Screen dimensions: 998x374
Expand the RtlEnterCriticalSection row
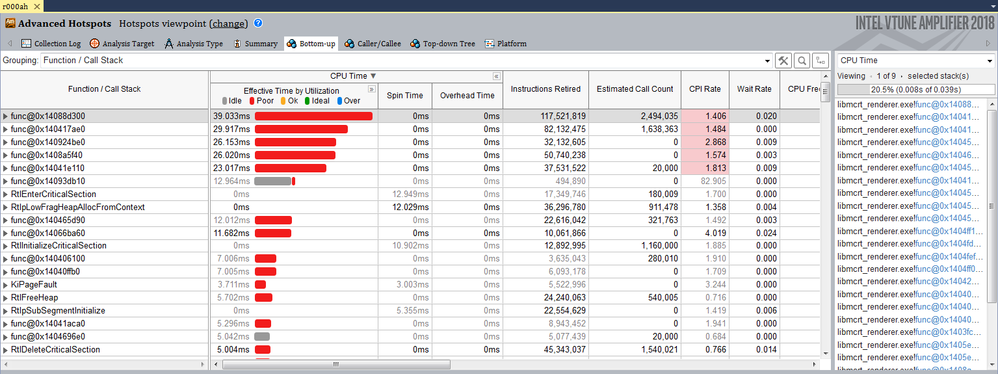(6, 194)
